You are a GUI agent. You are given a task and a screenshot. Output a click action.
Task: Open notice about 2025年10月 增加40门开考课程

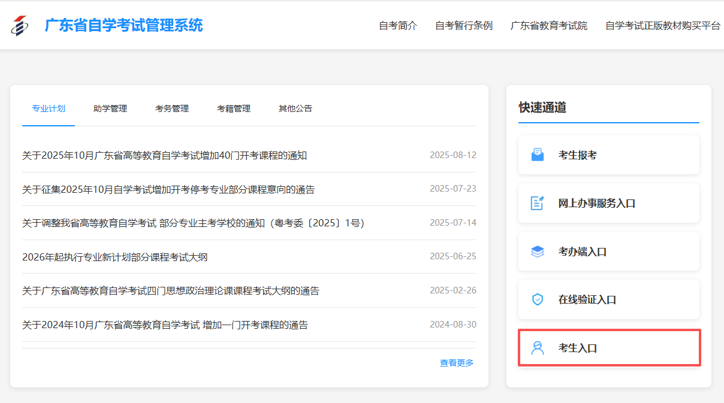pos(165,155)
